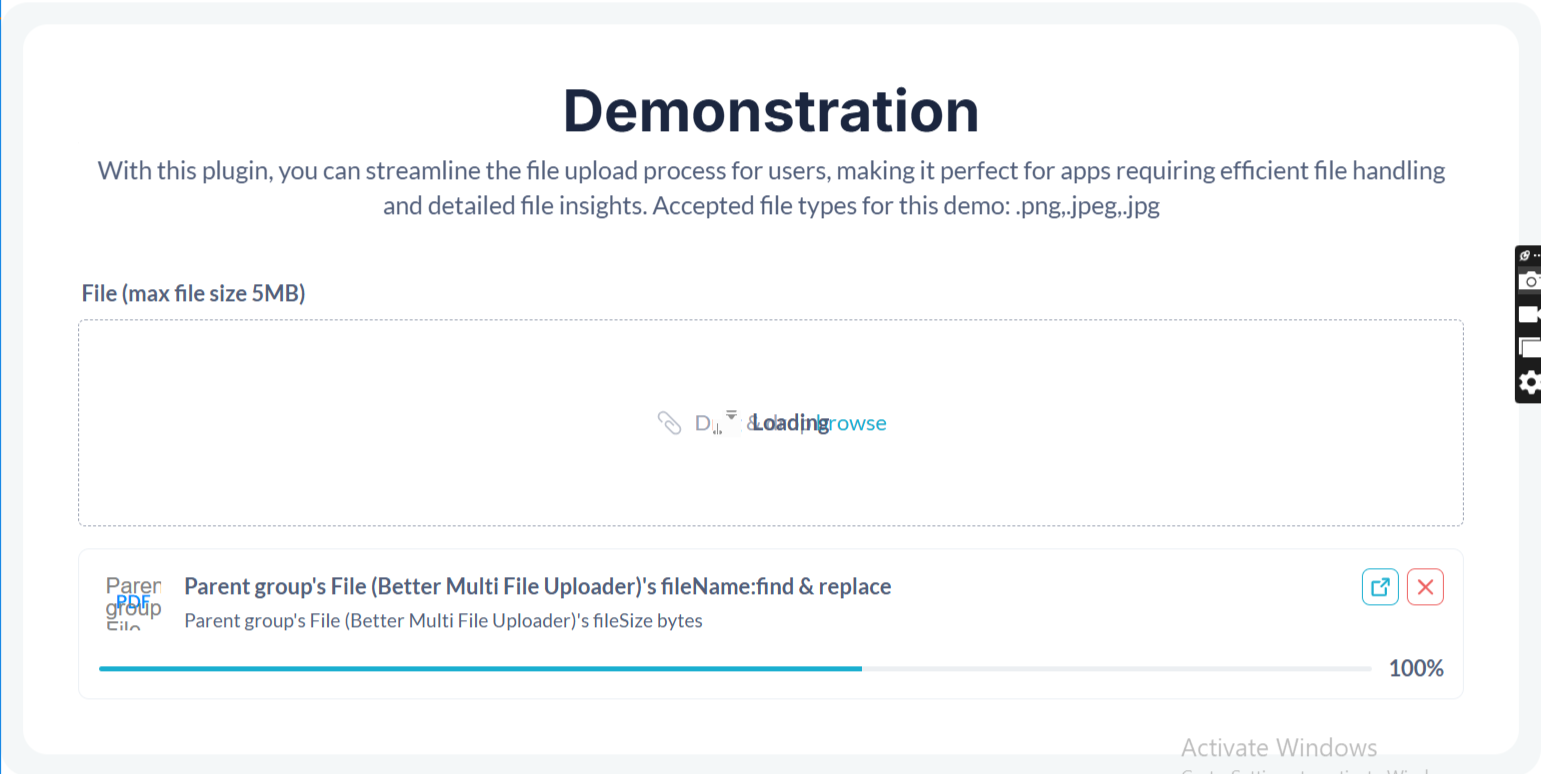
Task: Click the Browse link in the dropzone
Action: [x=856, y=423]
